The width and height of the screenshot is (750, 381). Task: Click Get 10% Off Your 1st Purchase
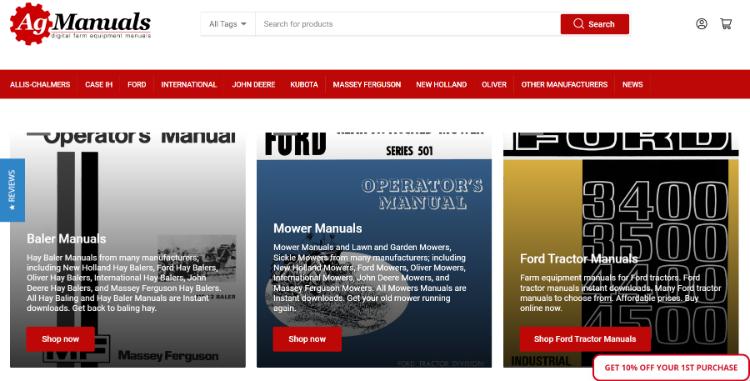tap(671, 367)
